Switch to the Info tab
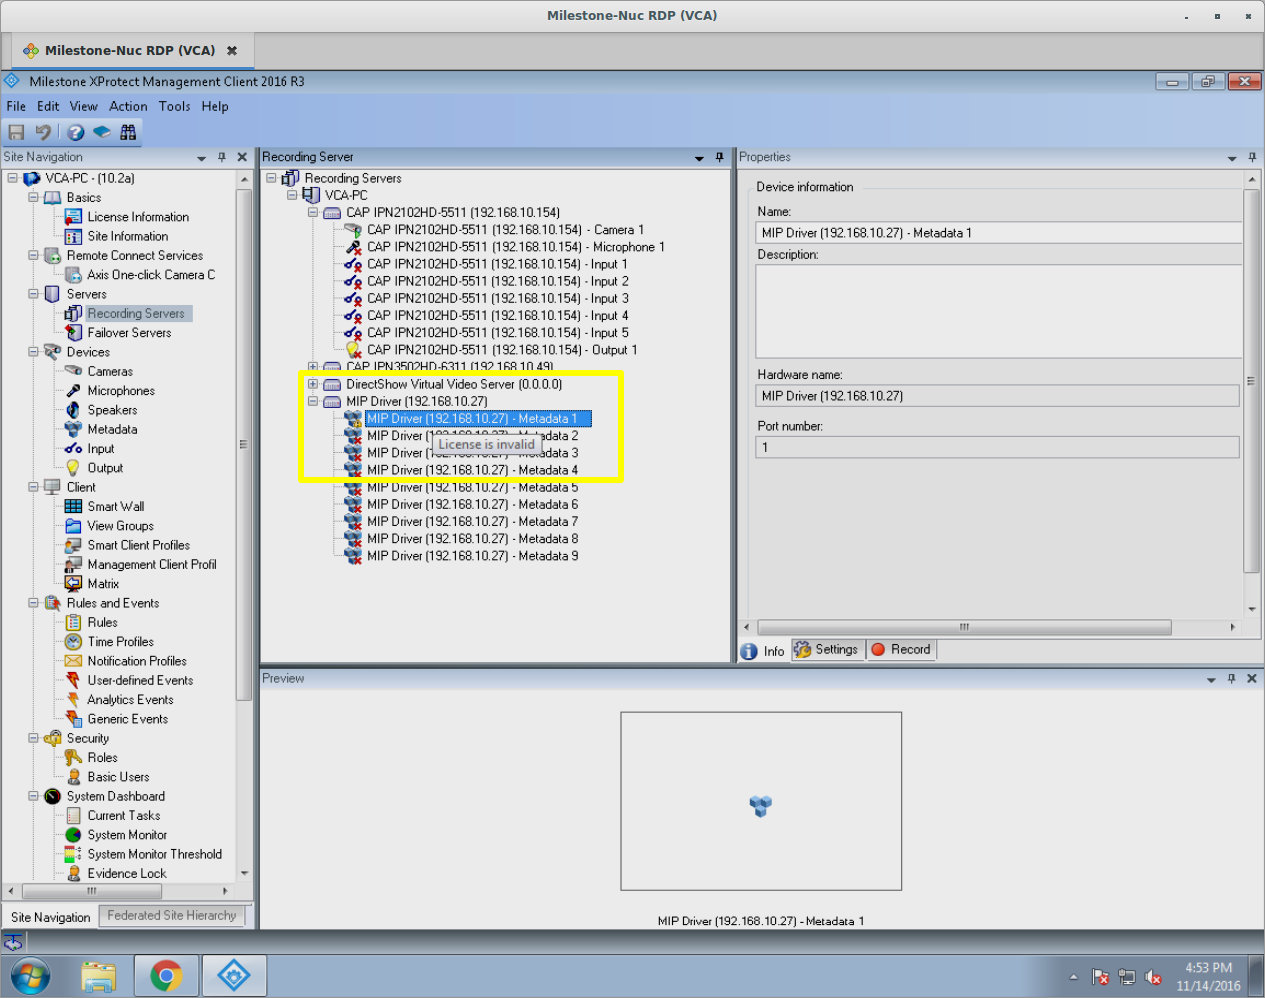Viewport: 1265px width, 998px height. click(x=764, y=651)
